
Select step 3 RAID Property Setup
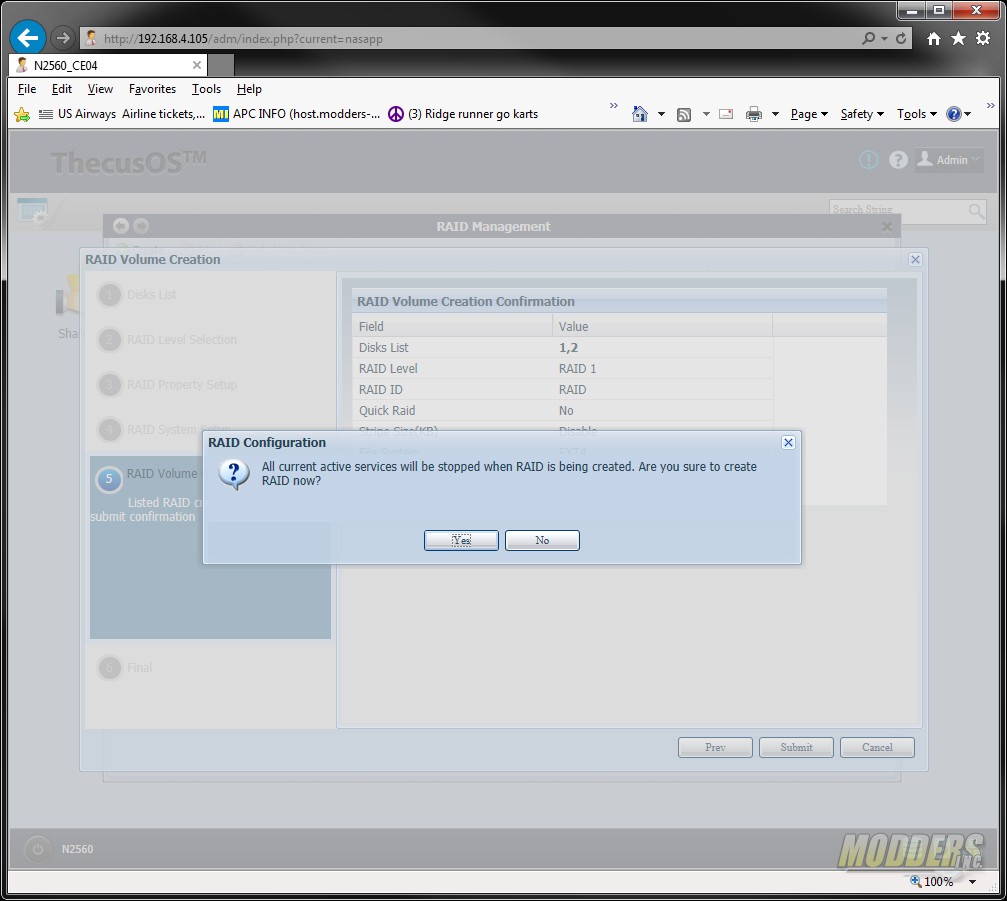pyautogui.click(x=167, y=385)
